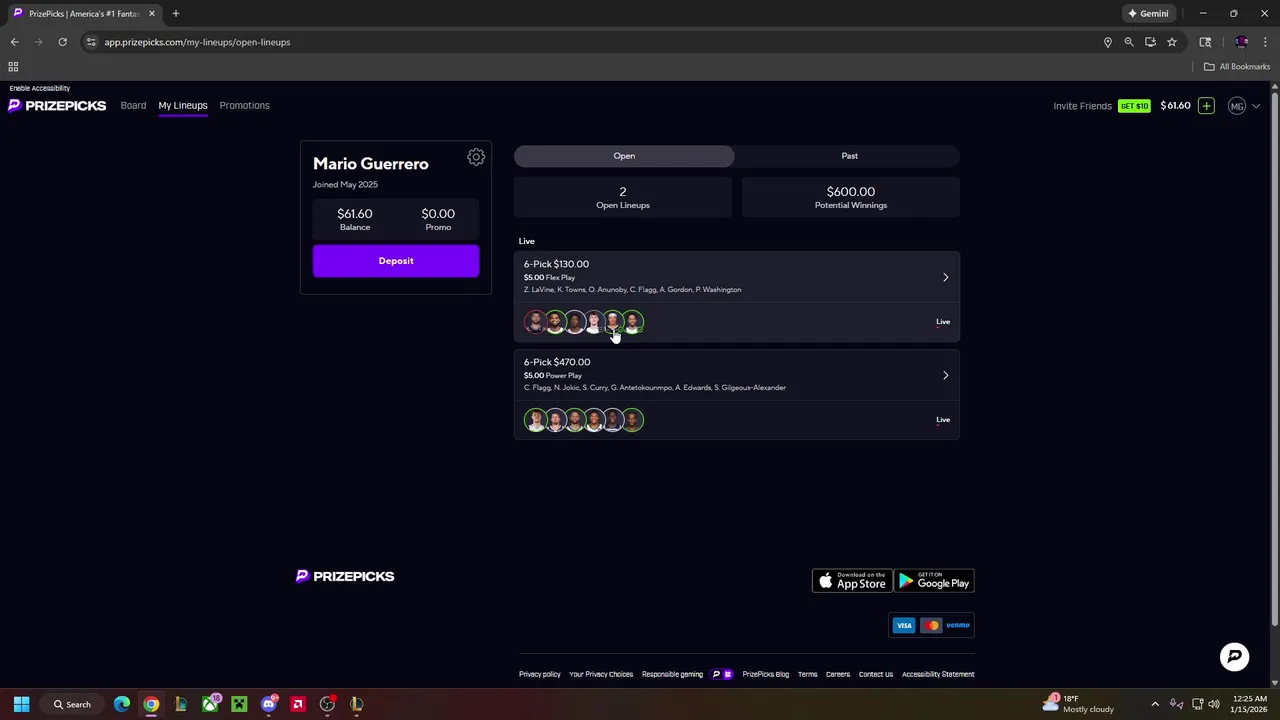Open the All Bookmarks folder
Image resolution: width=1280 pixels, height=720 pixels.
(1237, 66)
